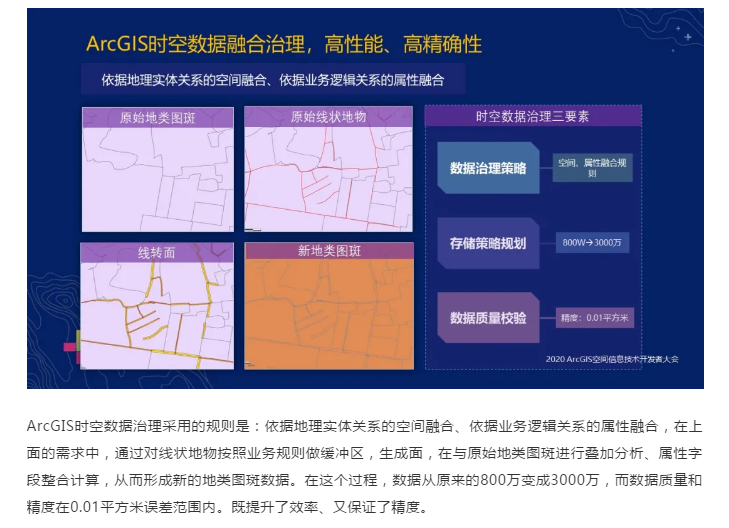Click the '空间、属性融合规则' label box
Image resolution: width=729 pixels, height=528 pixels.
point(592,168)
